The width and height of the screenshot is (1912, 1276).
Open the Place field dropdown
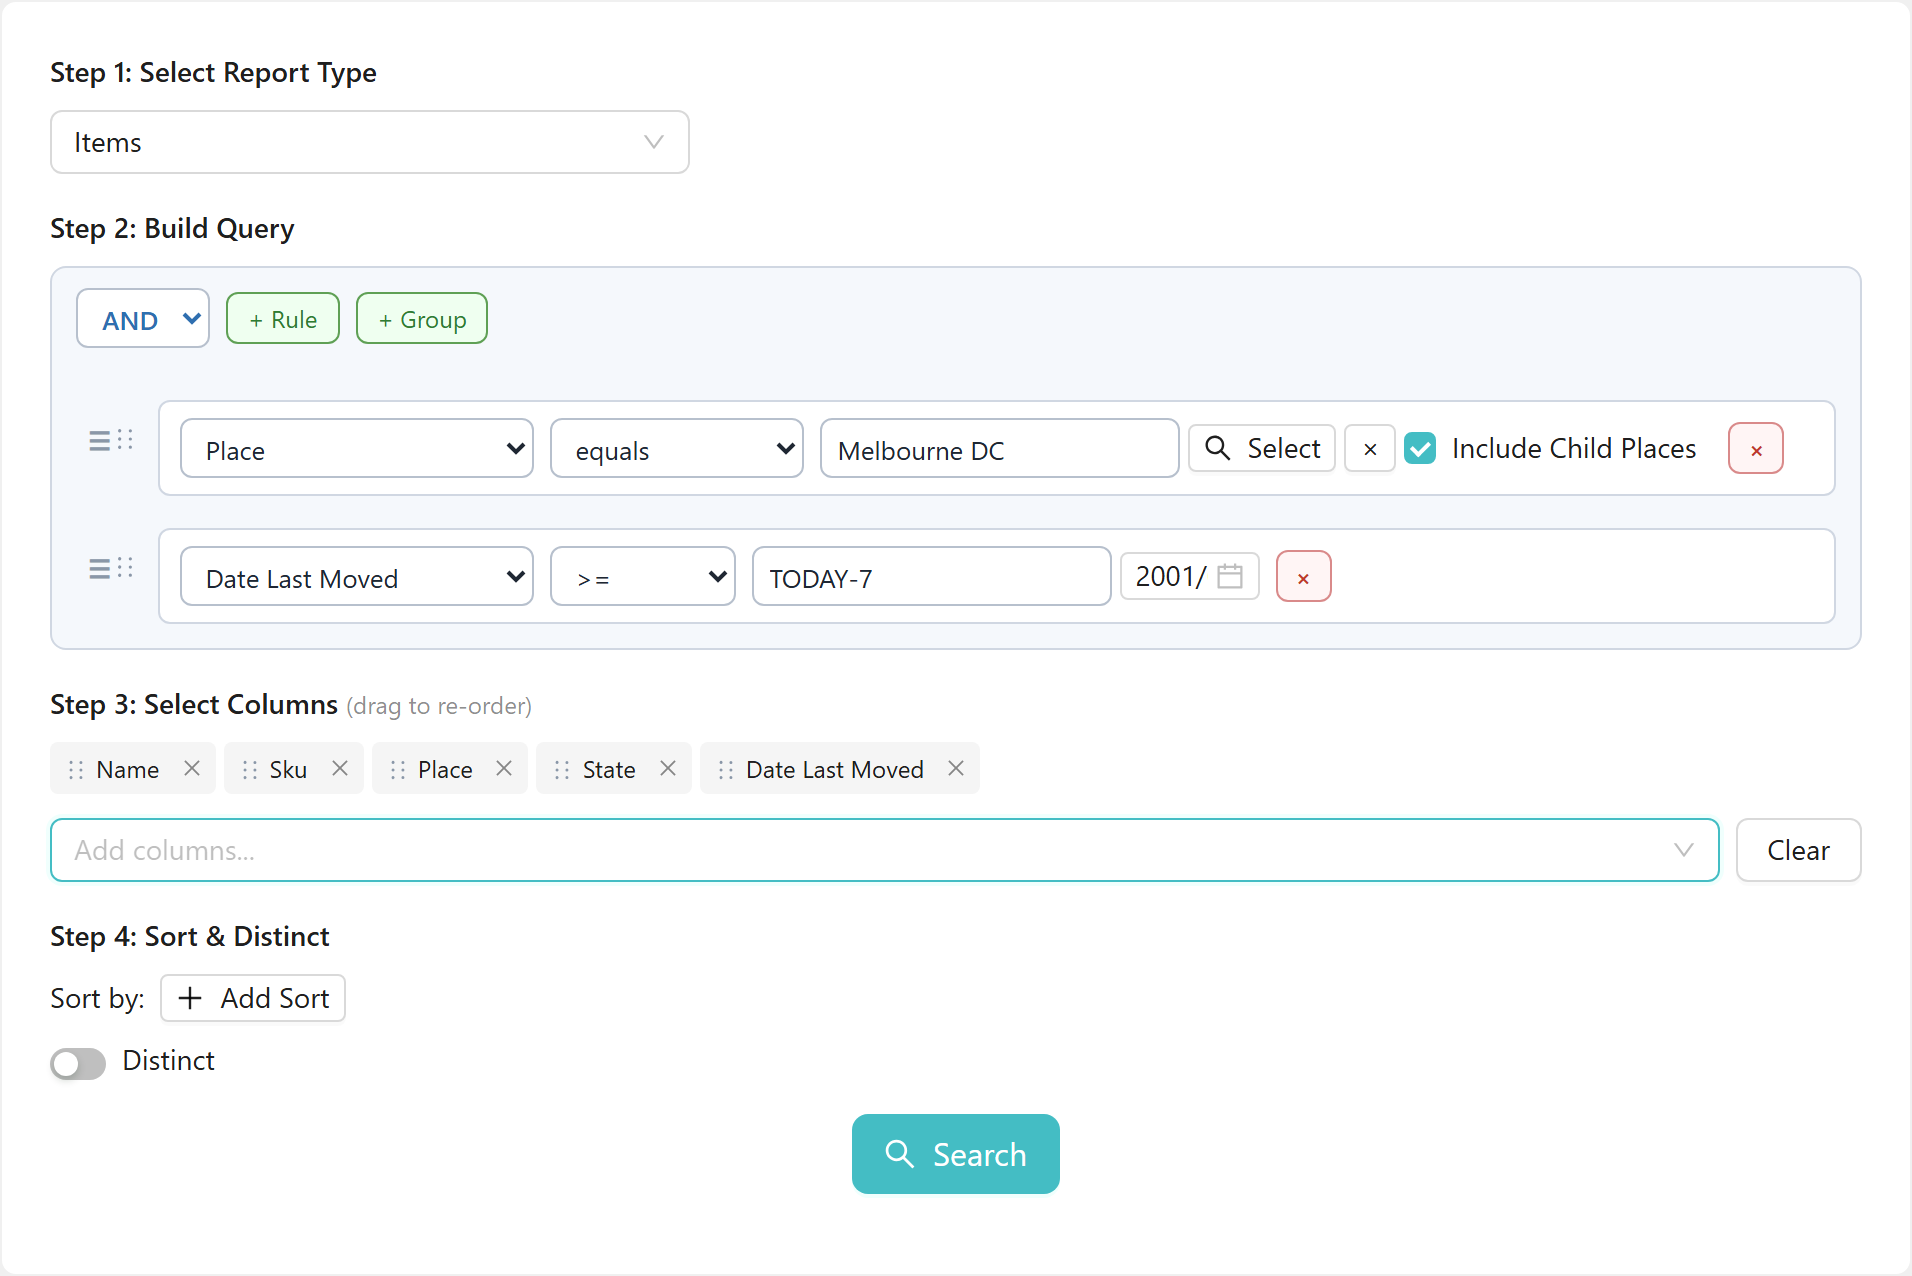click(x=357, y=449)
